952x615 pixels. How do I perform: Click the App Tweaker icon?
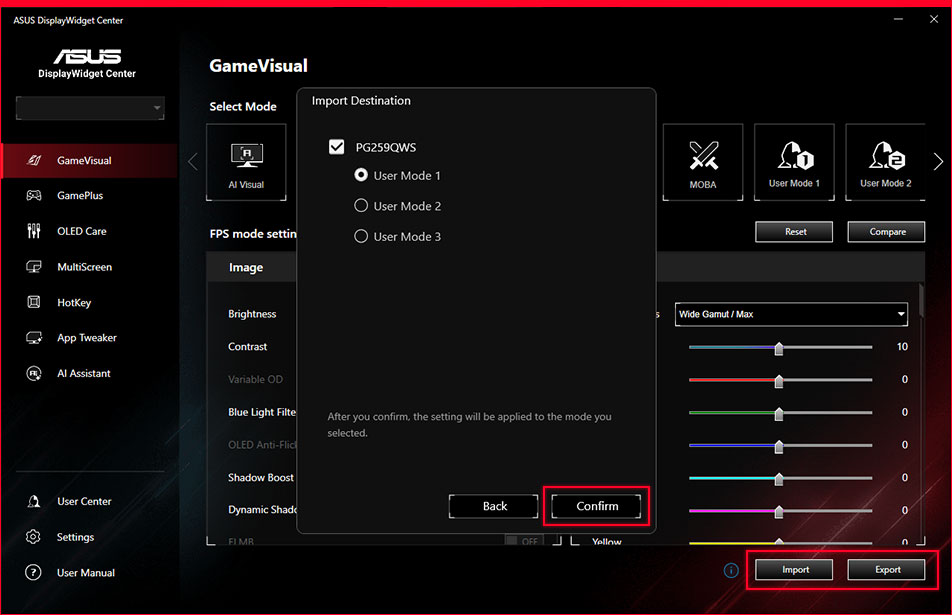point(34,338)
